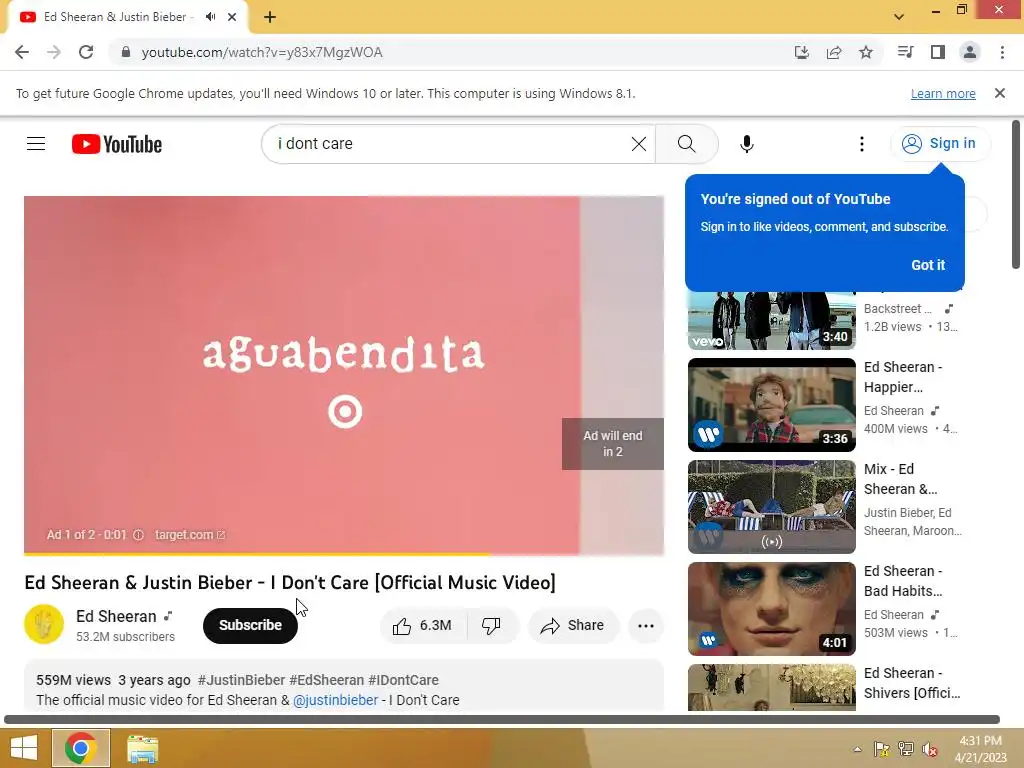
Task: Click the video title text
Action: pyautogui.click(x=290, y=582)
